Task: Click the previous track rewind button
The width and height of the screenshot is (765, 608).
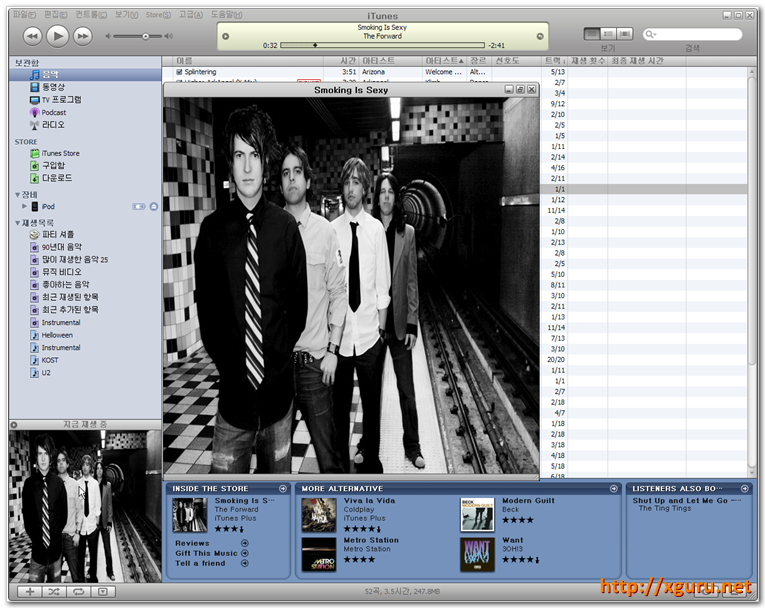Action: [32, 36]
